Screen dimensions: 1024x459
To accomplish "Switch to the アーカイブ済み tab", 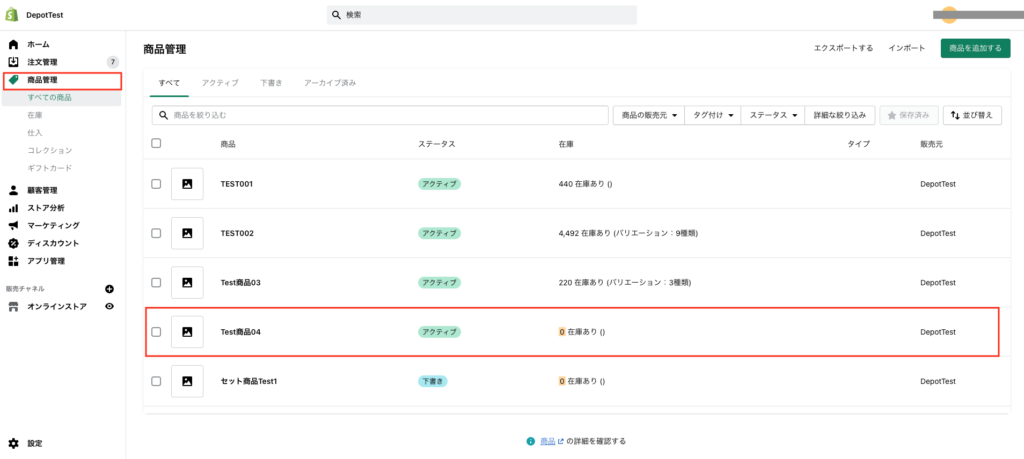I will (329, 82).
